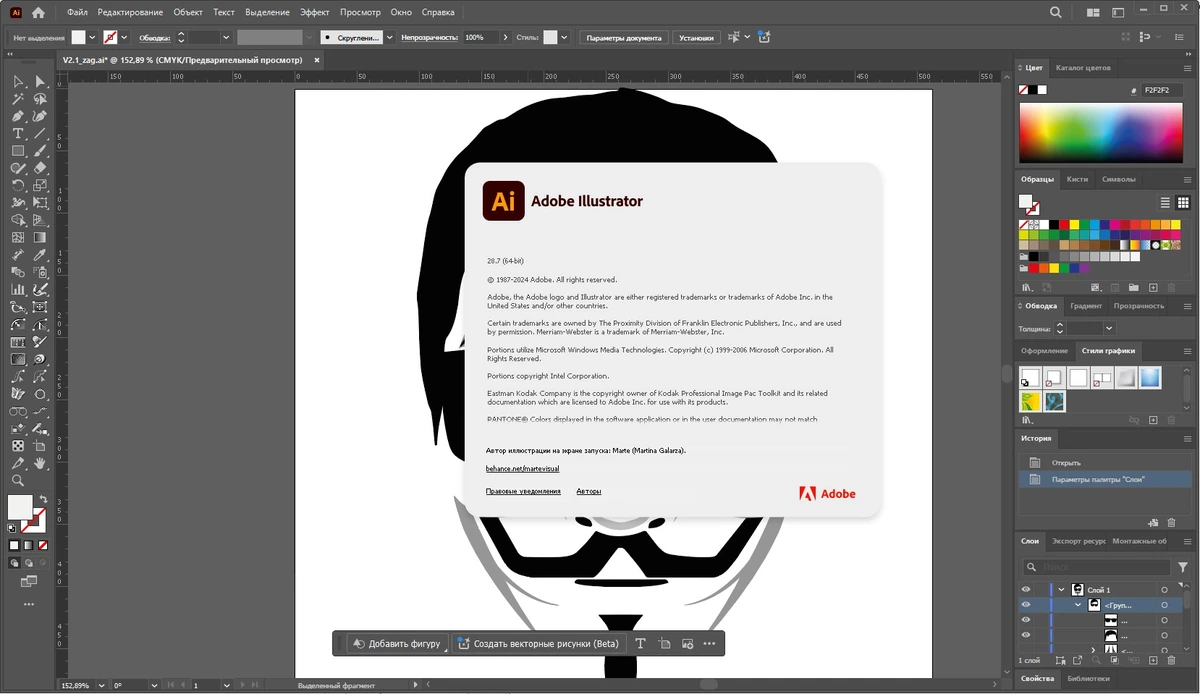
Task: Open the Файл menu
Action: point(77,13)
